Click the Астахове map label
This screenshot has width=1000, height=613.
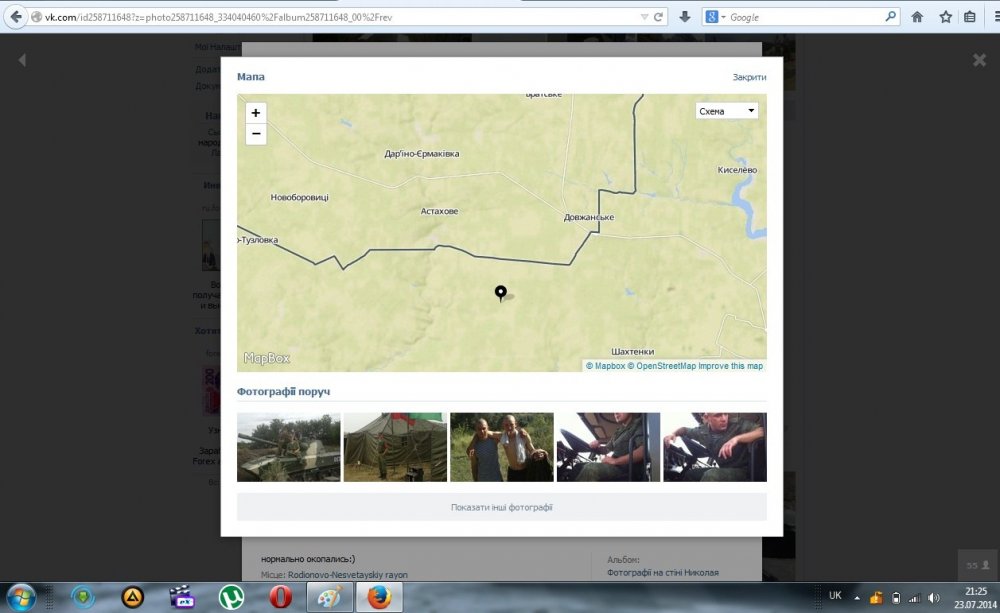[439, 211]
